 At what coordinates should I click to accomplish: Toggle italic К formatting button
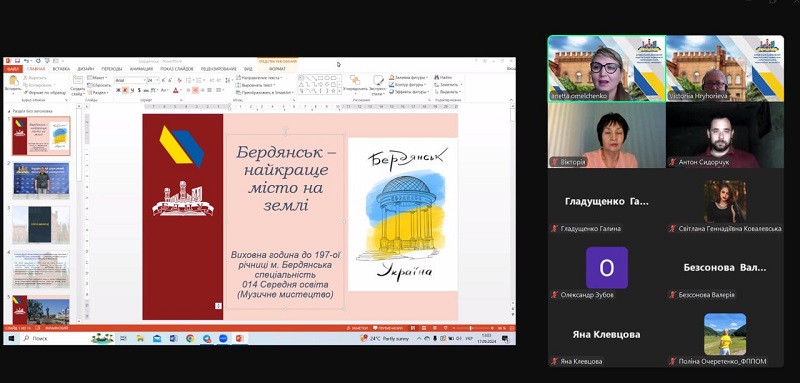[x=125, y=90]
